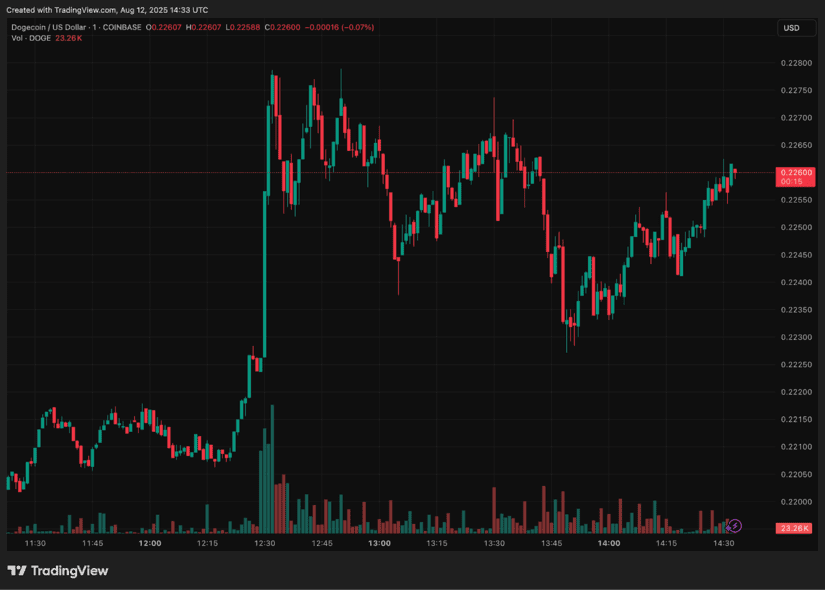The height and width of the screenshot is (590, 825).
Task: Click the 12:45 time axis label
Action: (x=322, y=543)
